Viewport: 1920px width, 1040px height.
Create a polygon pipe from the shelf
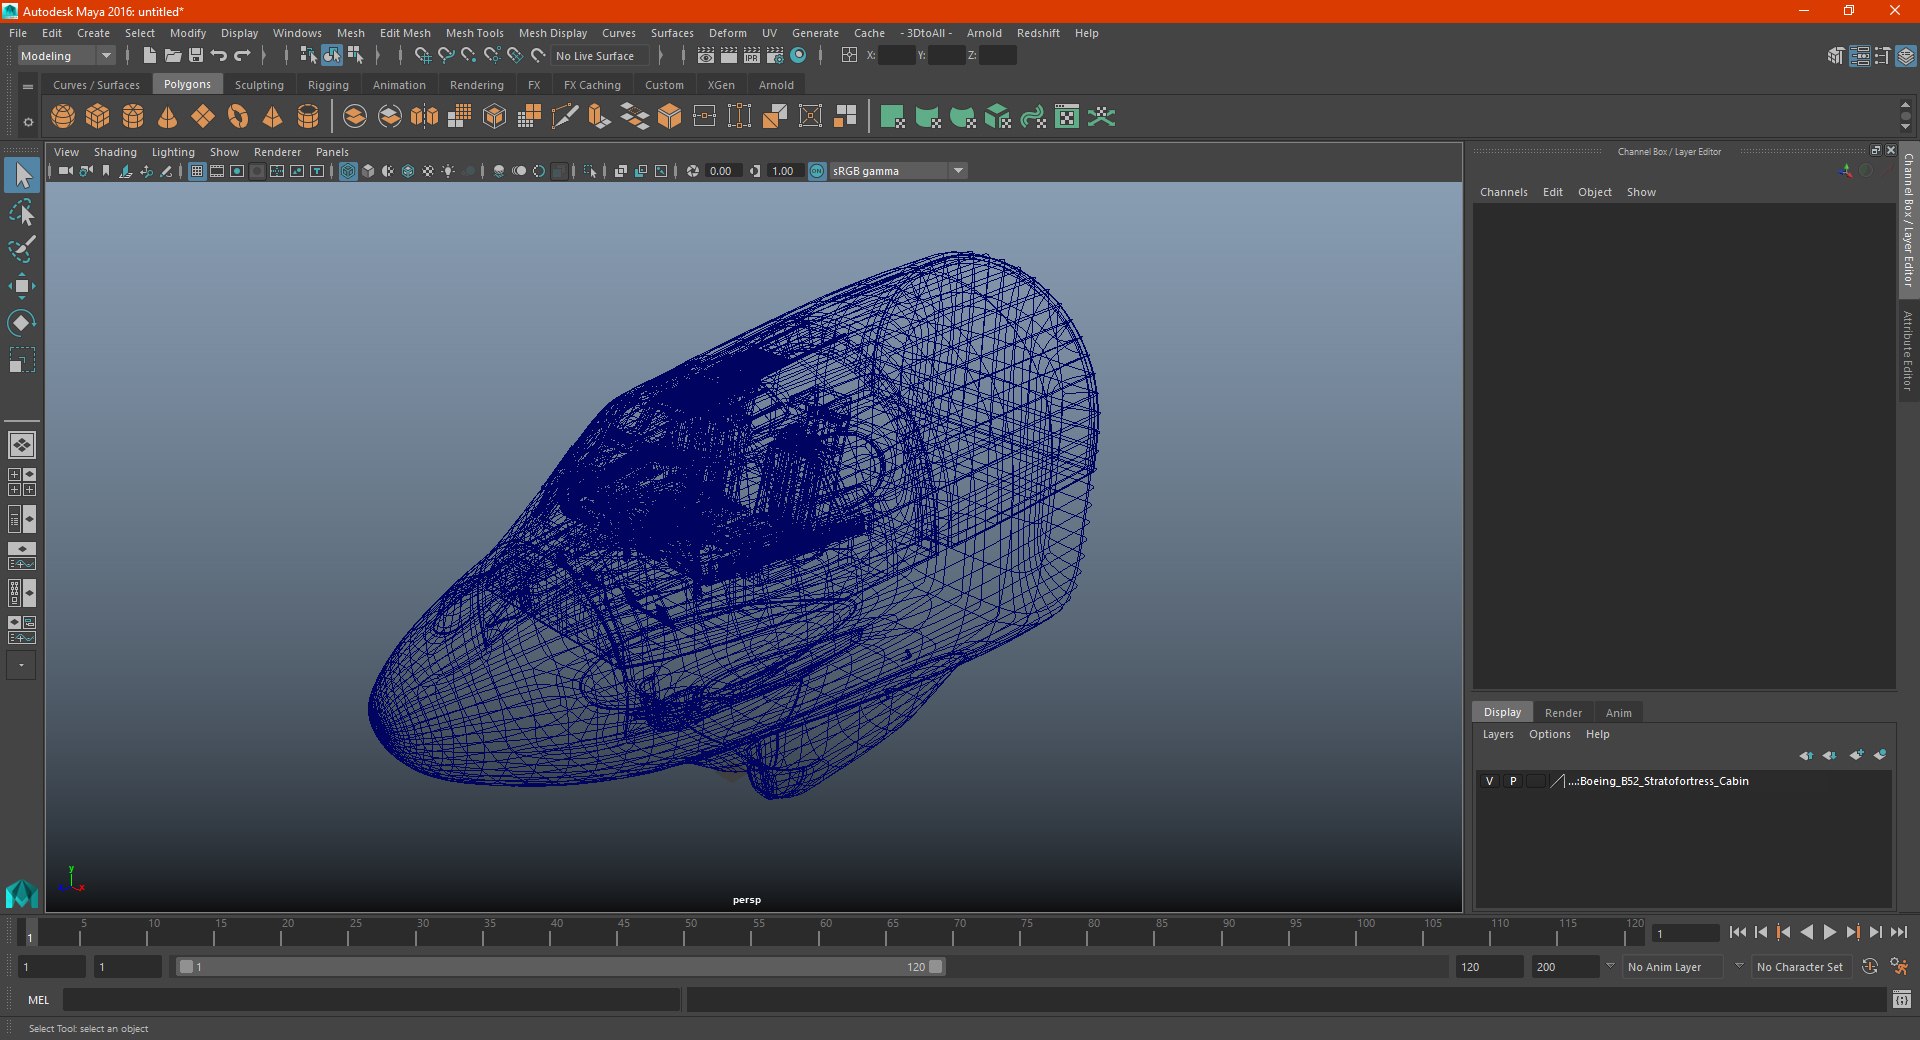coord(308,117)
